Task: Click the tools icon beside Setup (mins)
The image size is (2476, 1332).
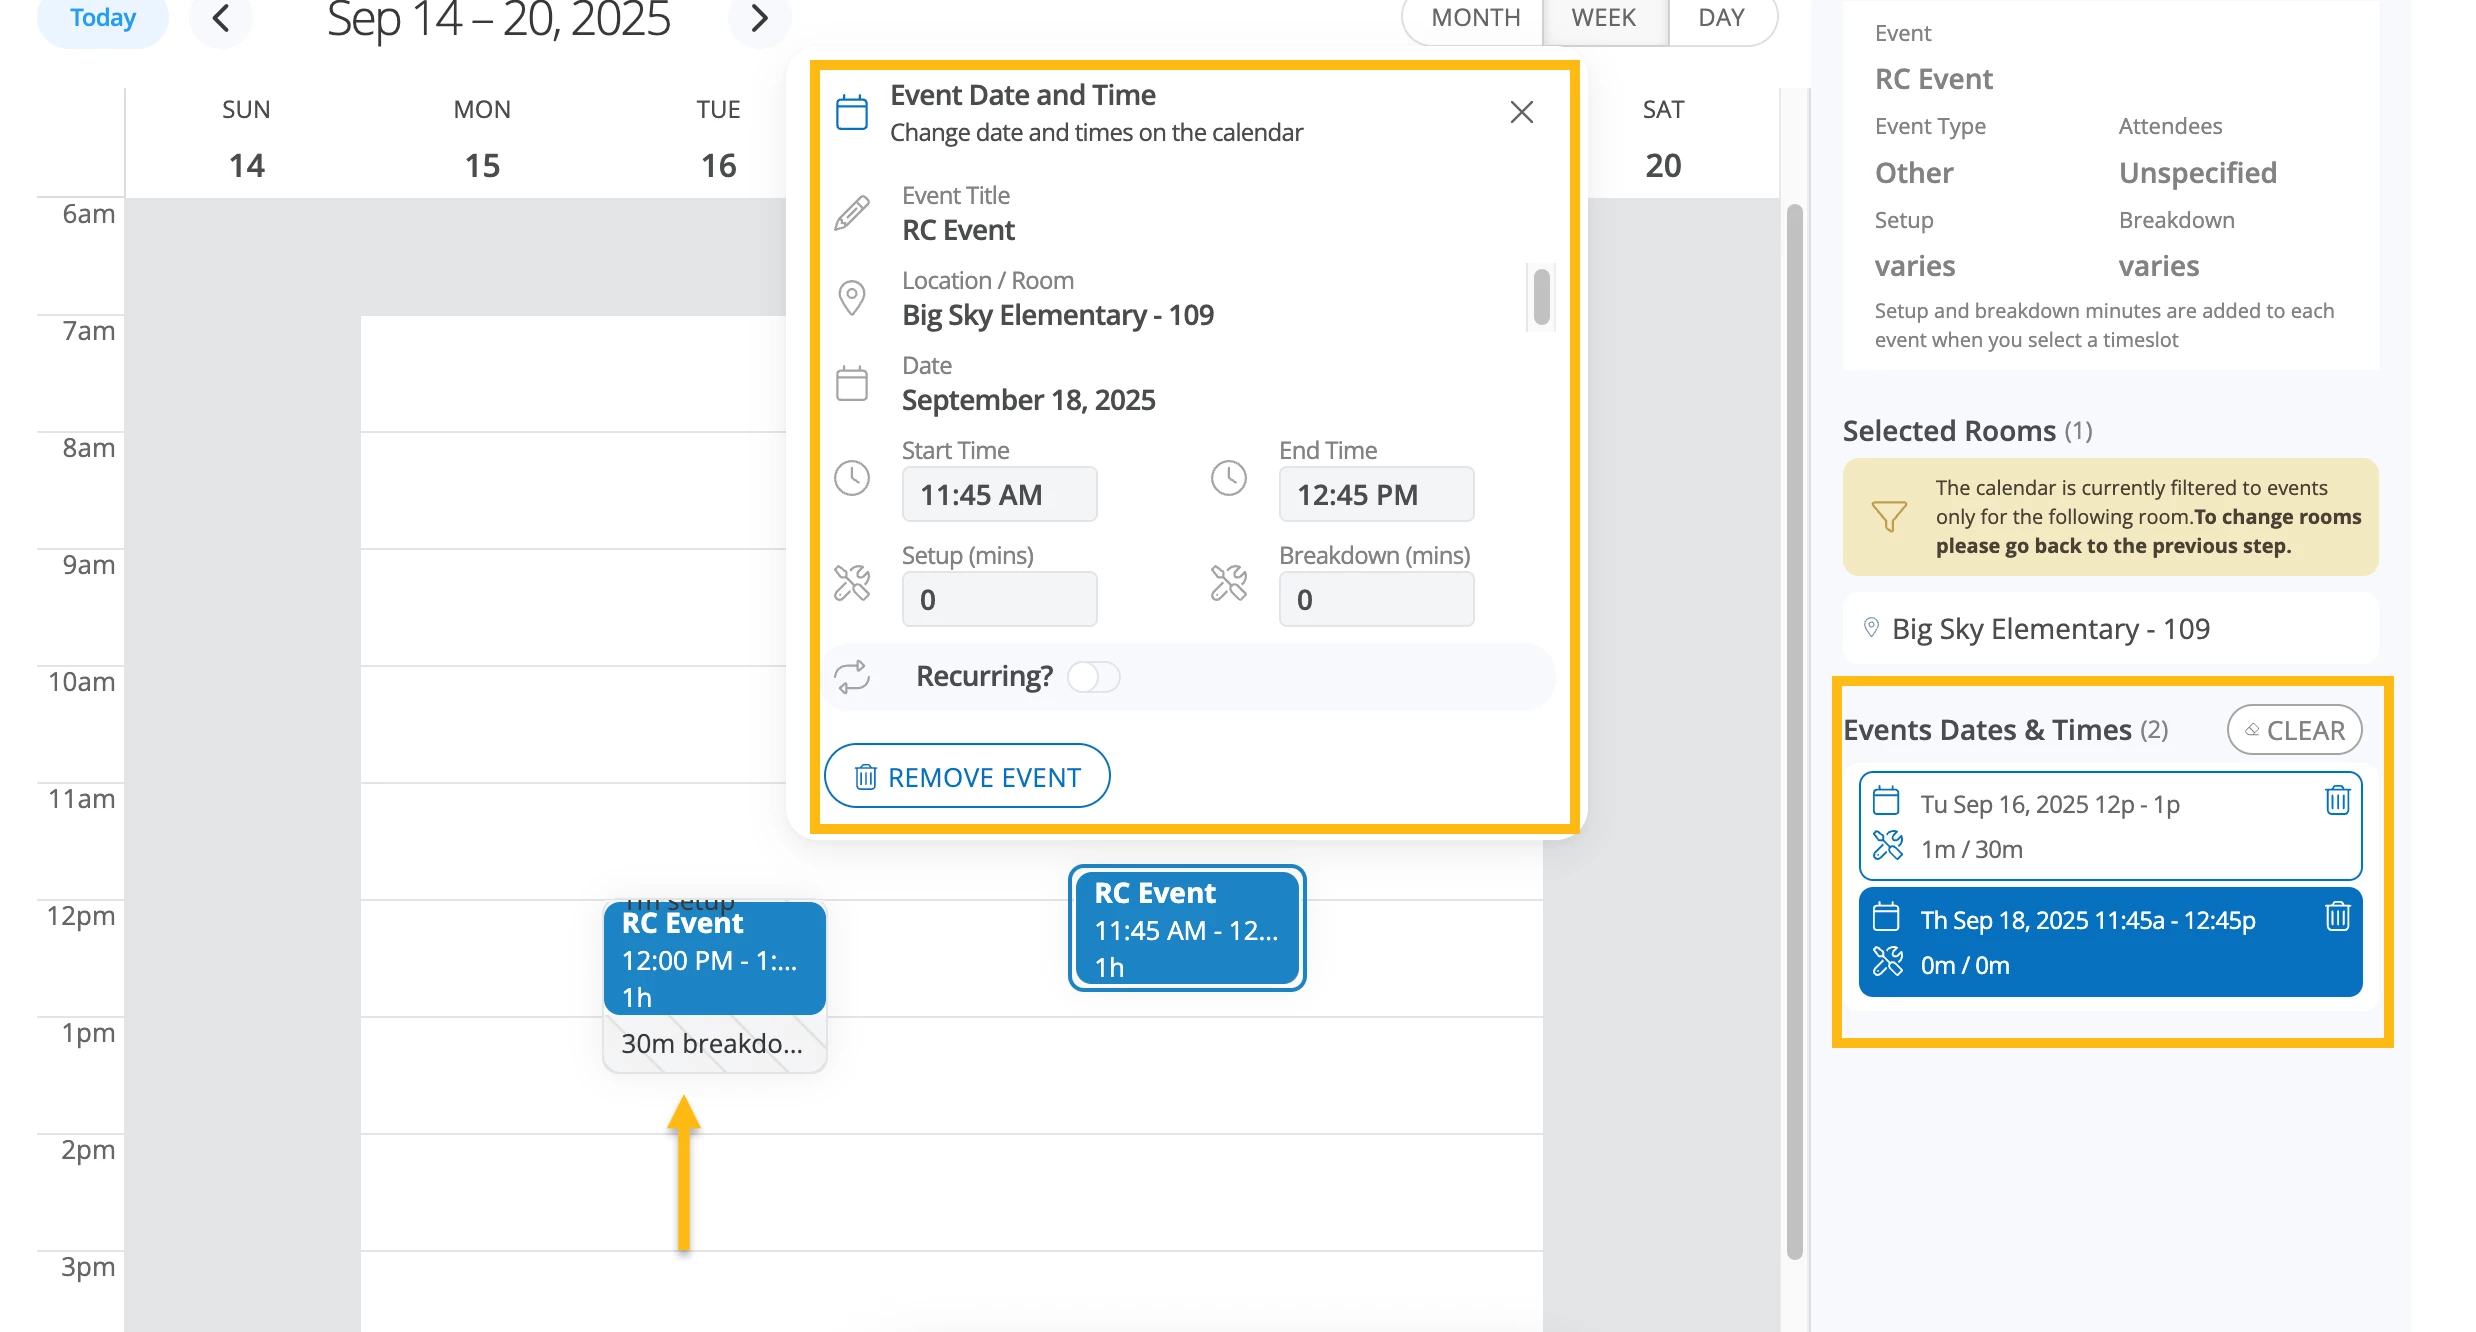Action: pos(852,583)
